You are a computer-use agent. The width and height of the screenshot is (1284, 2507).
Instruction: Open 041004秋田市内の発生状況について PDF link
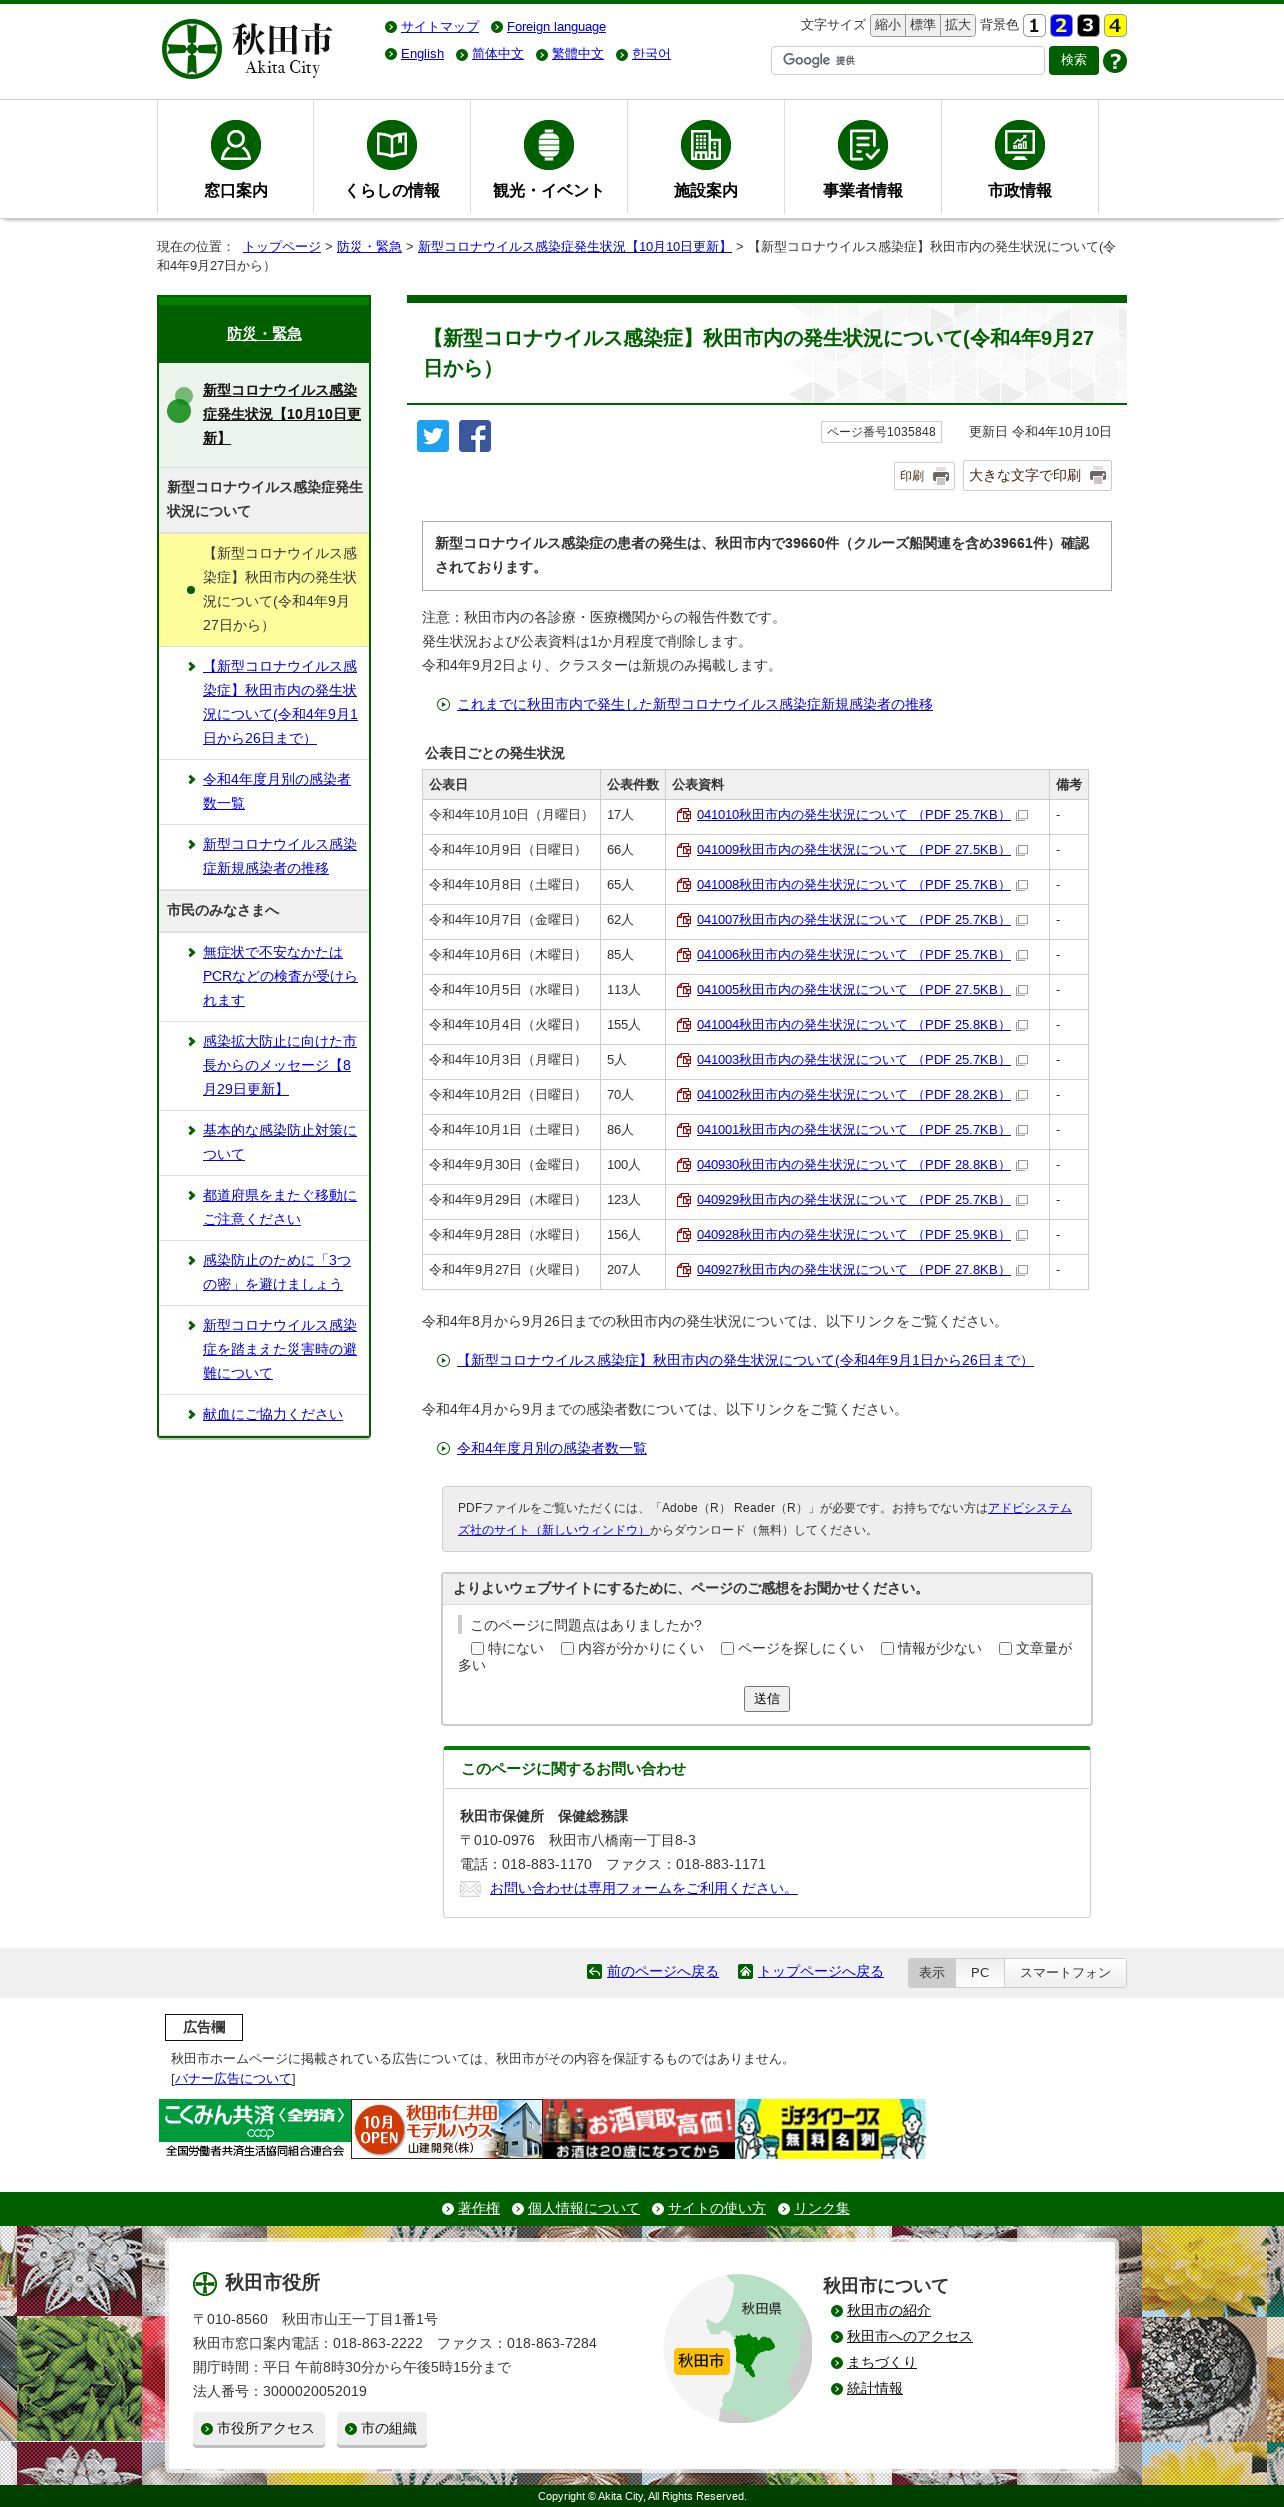coord(853,1025)
